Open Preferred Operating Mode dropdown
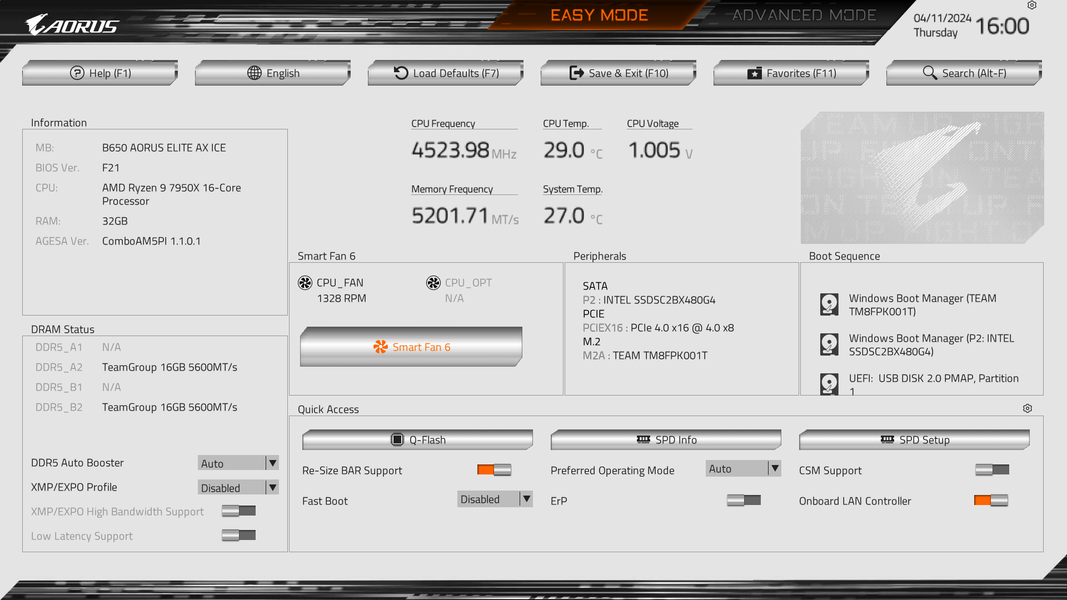Screen dimensions: 1067x600 point(743,469)
